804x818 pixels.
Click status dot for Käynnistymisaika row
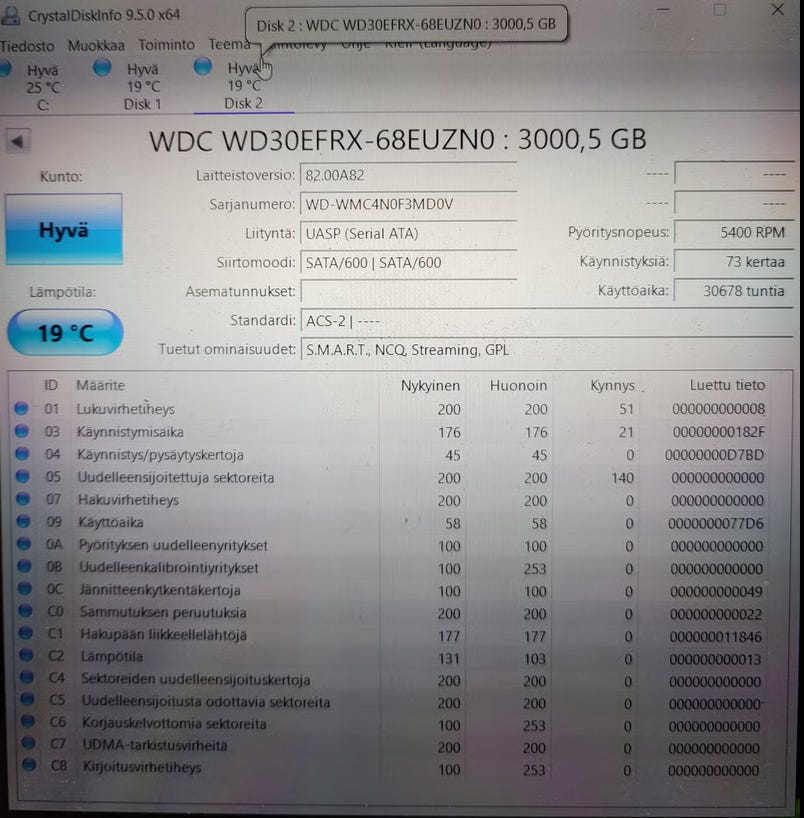(21, 431)
